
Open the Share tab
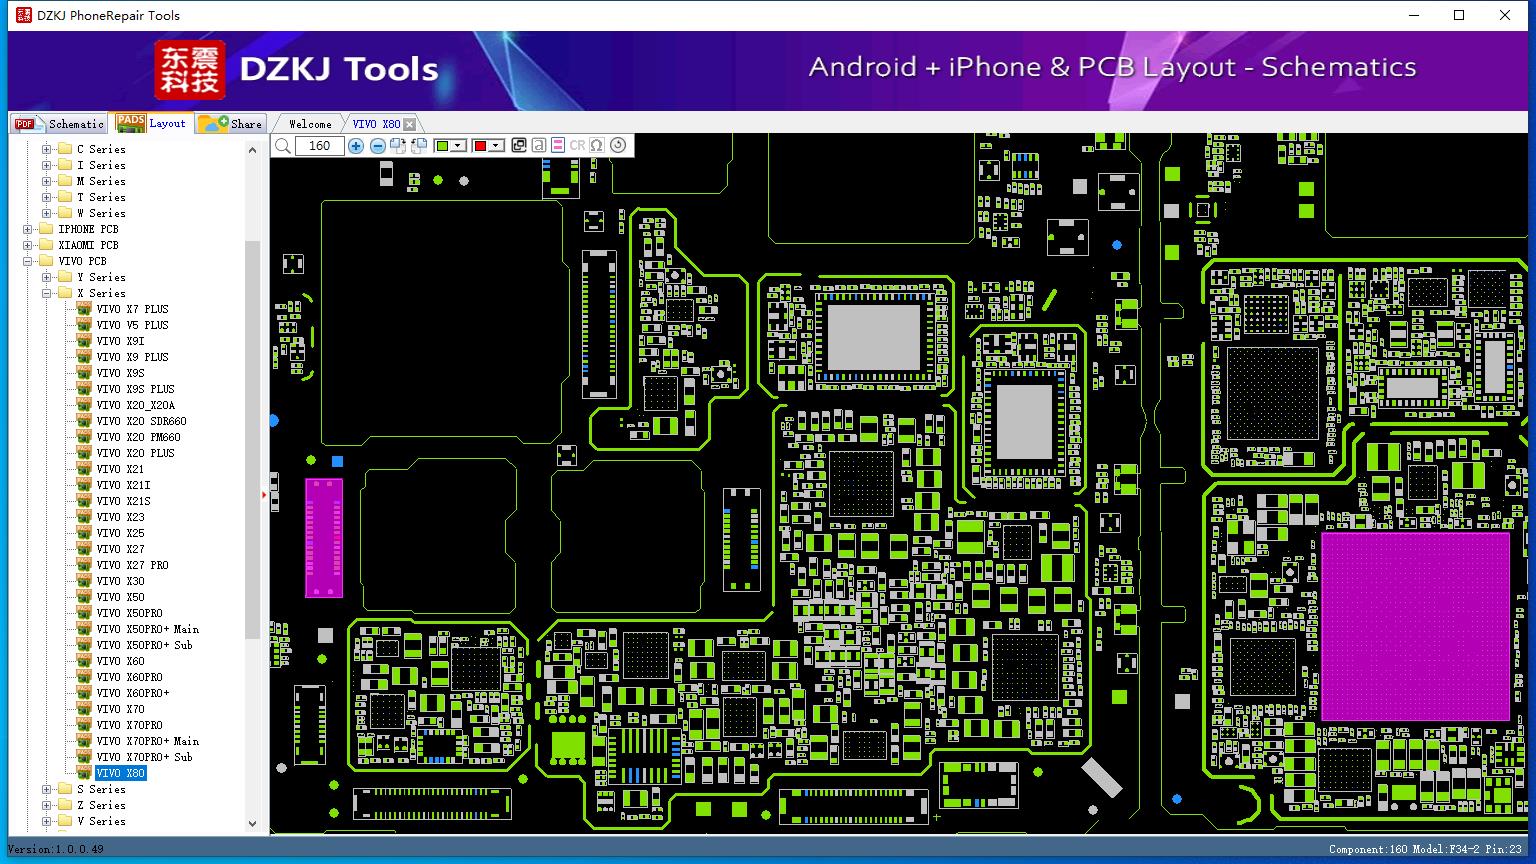[230, 124]
